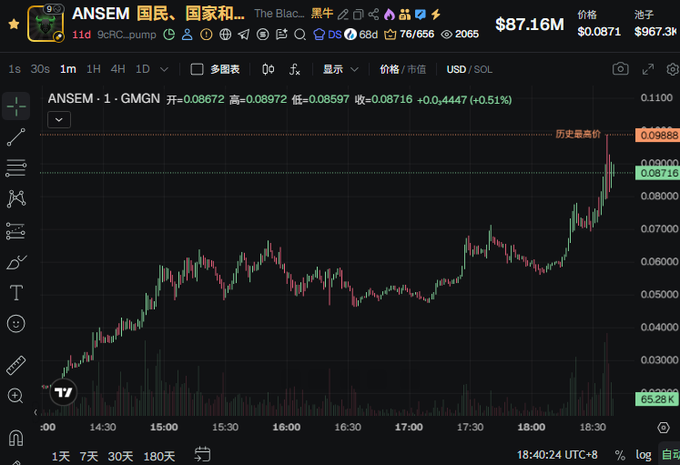Select the zoom-in magnifier tool

tap(15, 396)
